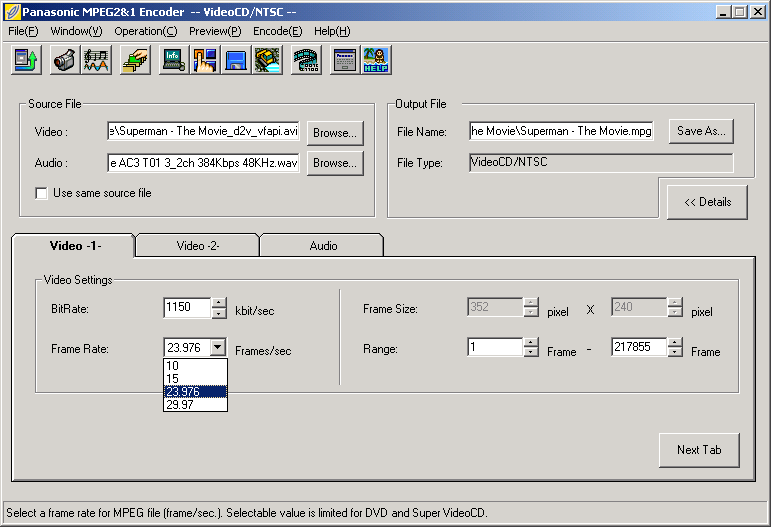The width and height of the screenshot is (771, 527).
Task: Click the hand with file folders icon
Action: 135,60
